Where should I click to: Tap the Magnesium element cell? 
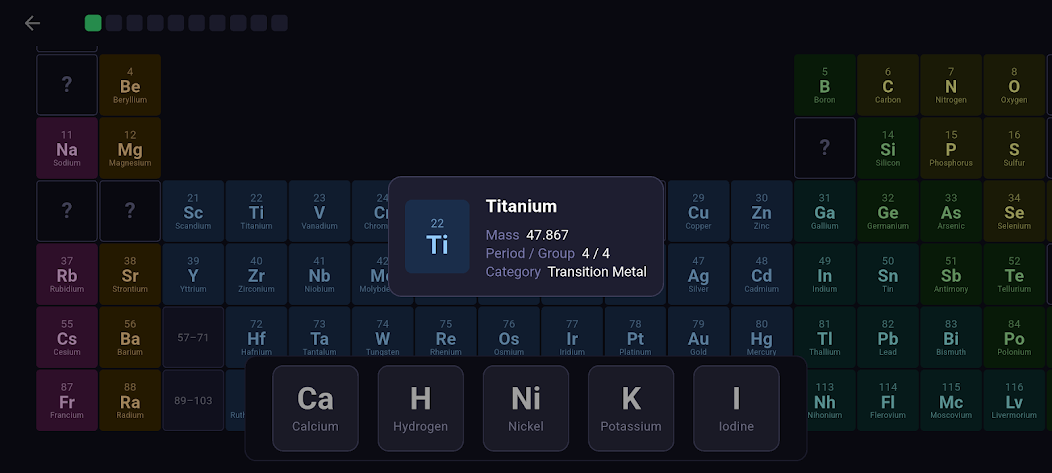130,148
